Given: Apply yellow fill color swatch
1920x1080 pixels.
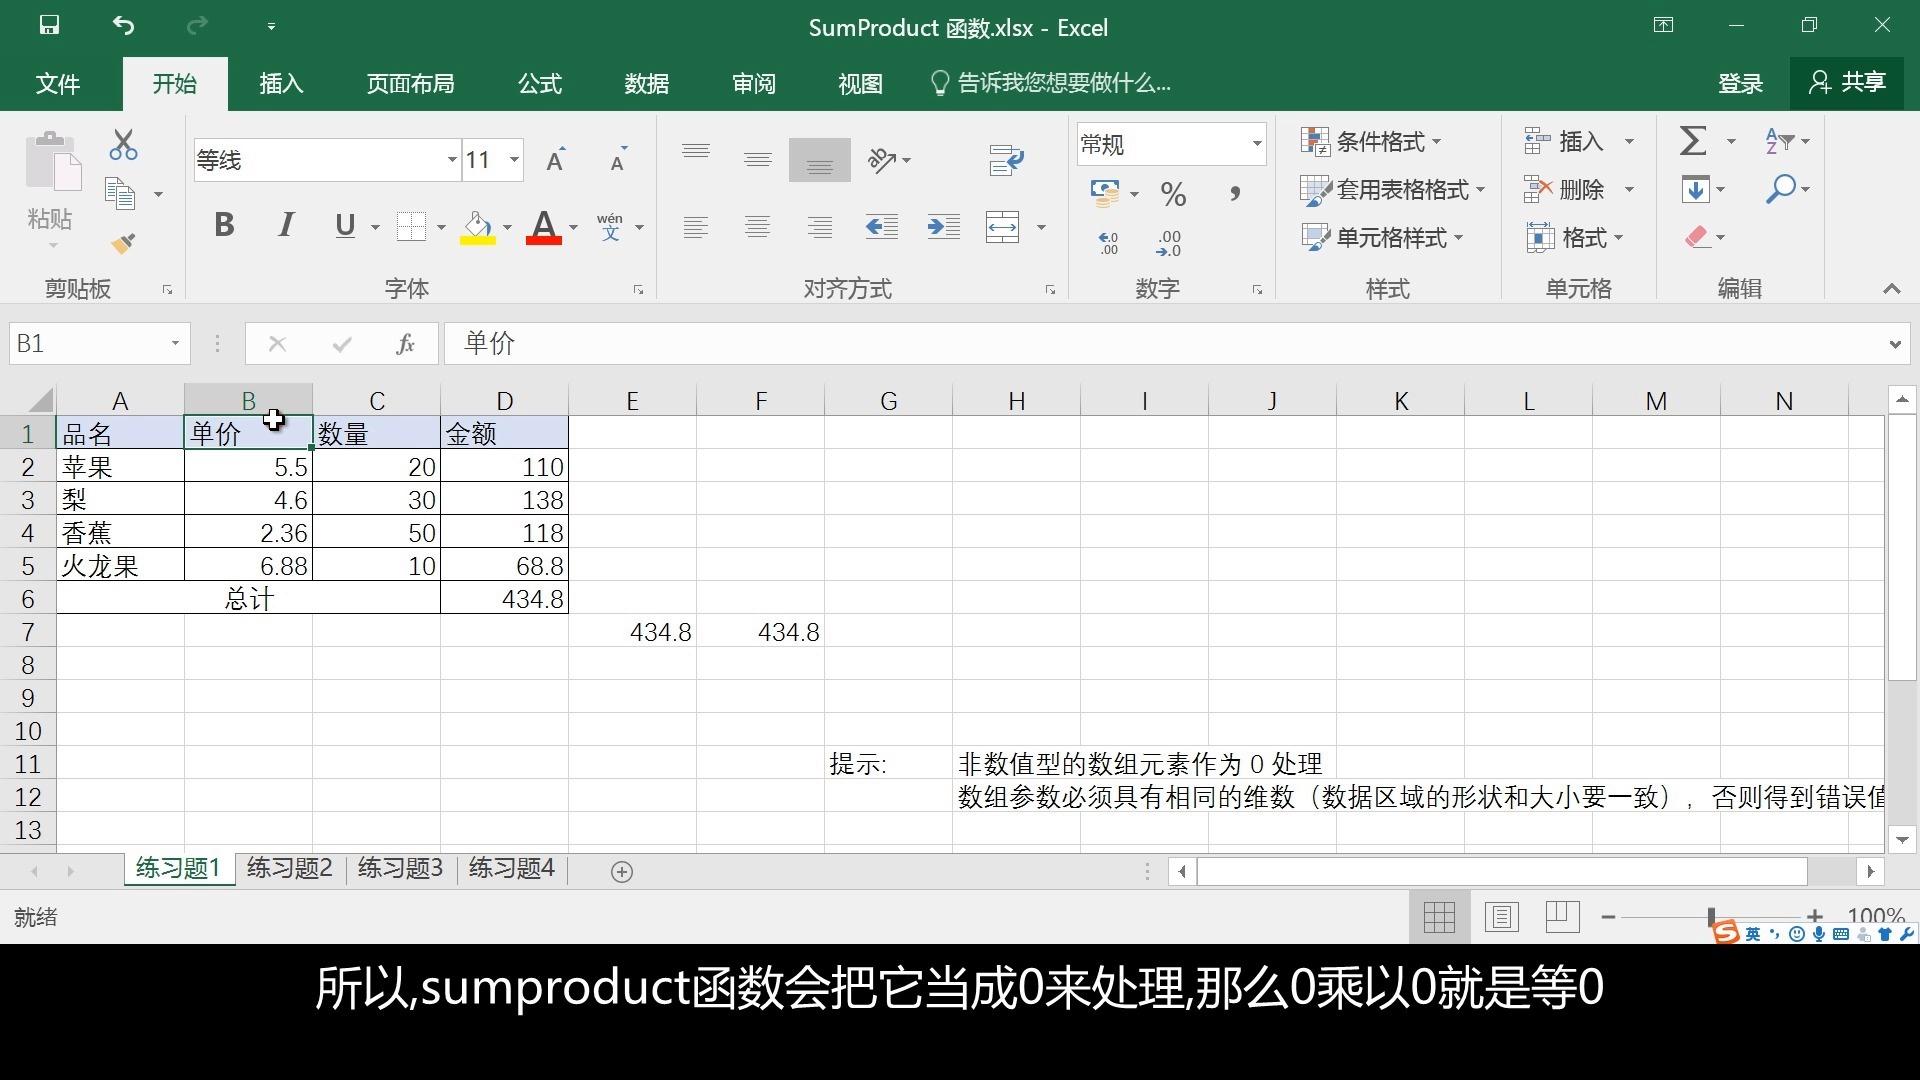Looking at the screenshot, I should [x=478, y=228].
